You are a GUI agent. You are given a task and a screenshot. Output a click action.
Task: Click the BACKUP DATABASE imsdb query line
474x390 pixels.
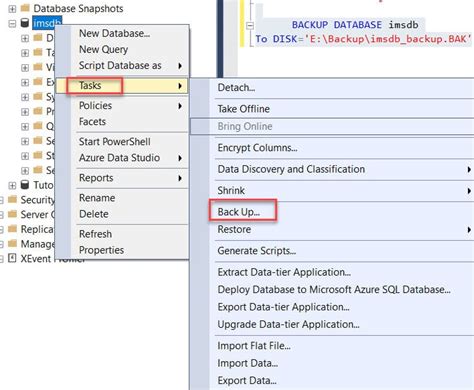(355, 25)
